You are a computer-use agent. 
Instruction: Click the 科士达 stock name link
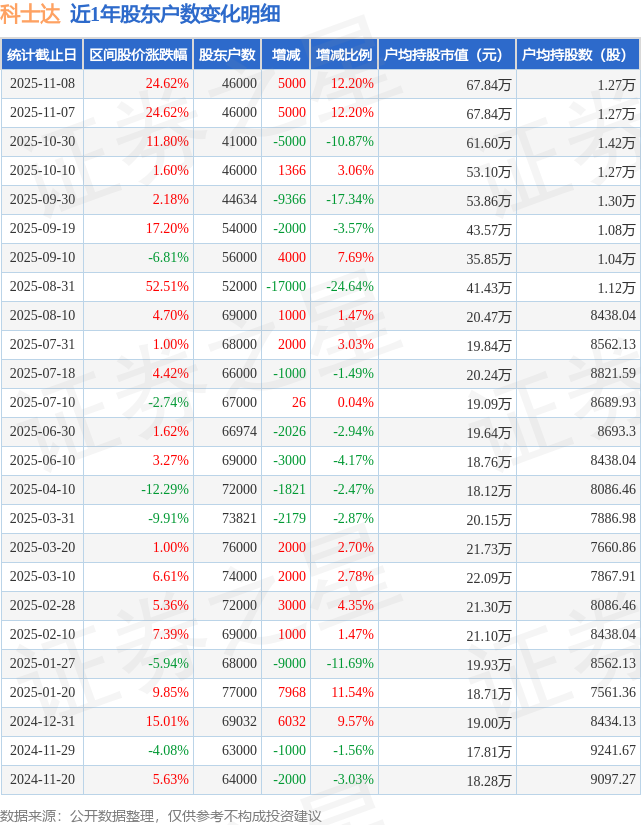(x=30, y=13)
